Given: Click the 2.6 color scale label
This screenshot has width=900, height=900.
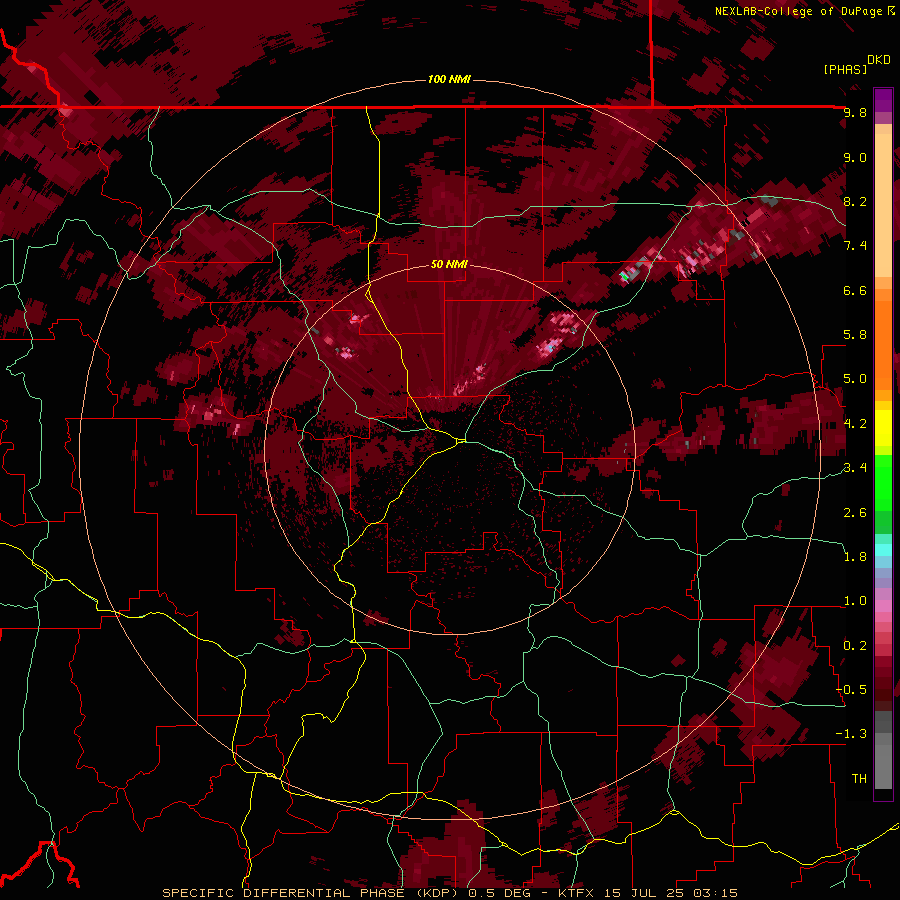Looking at the screenshot, I should pyautogui.click(x=855, y=513).
